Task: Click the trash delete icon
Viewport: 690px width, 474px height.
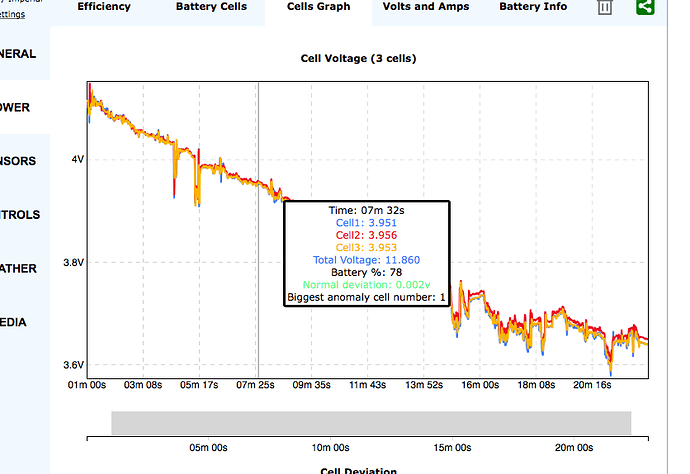Action: pos(605,8)
